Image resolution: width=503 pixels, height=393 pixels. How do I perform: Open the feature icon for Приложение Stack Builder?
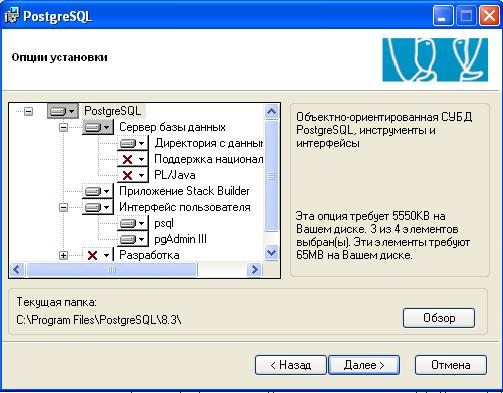pyautogui.click(x=98, y=191)
